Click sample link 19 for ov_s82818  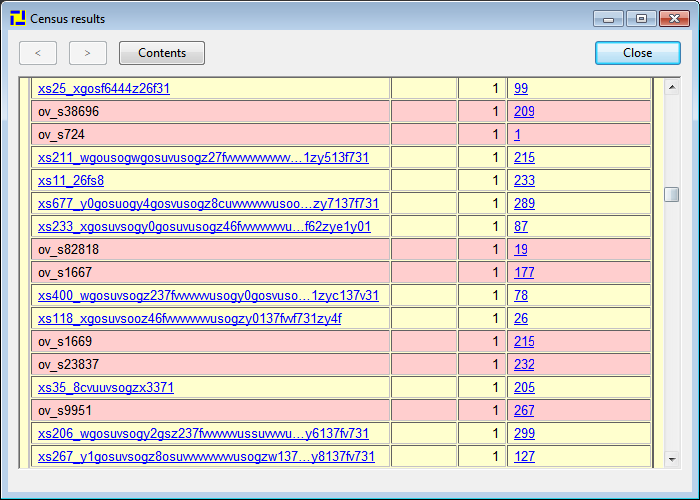coord(521,250)
